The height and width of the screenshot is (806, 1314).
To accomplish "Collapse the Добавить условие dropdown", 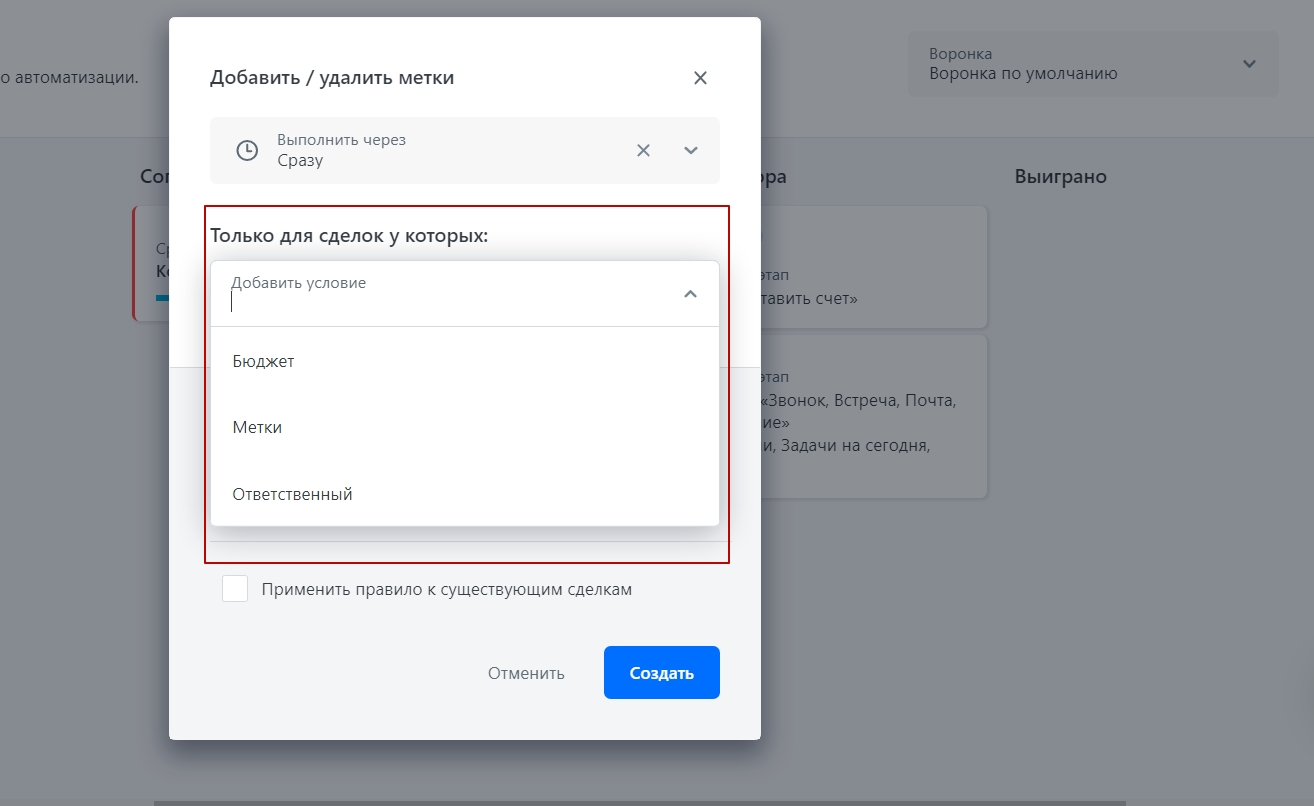I will pos(690,294).
